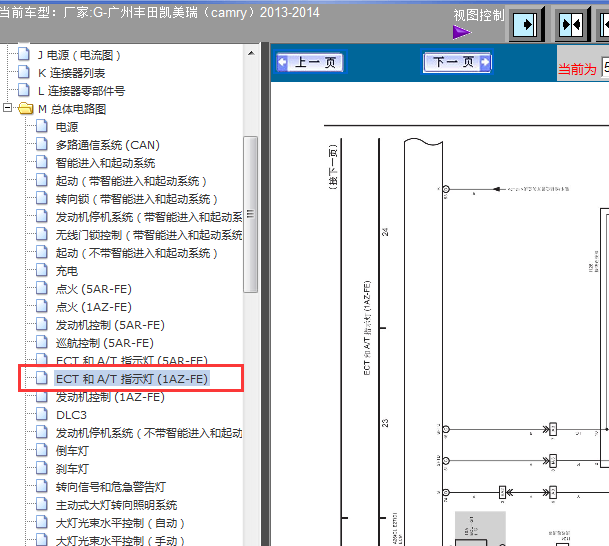Open K 连接器列表
This screenshot has height=546, width=609.
click(71, 73)
